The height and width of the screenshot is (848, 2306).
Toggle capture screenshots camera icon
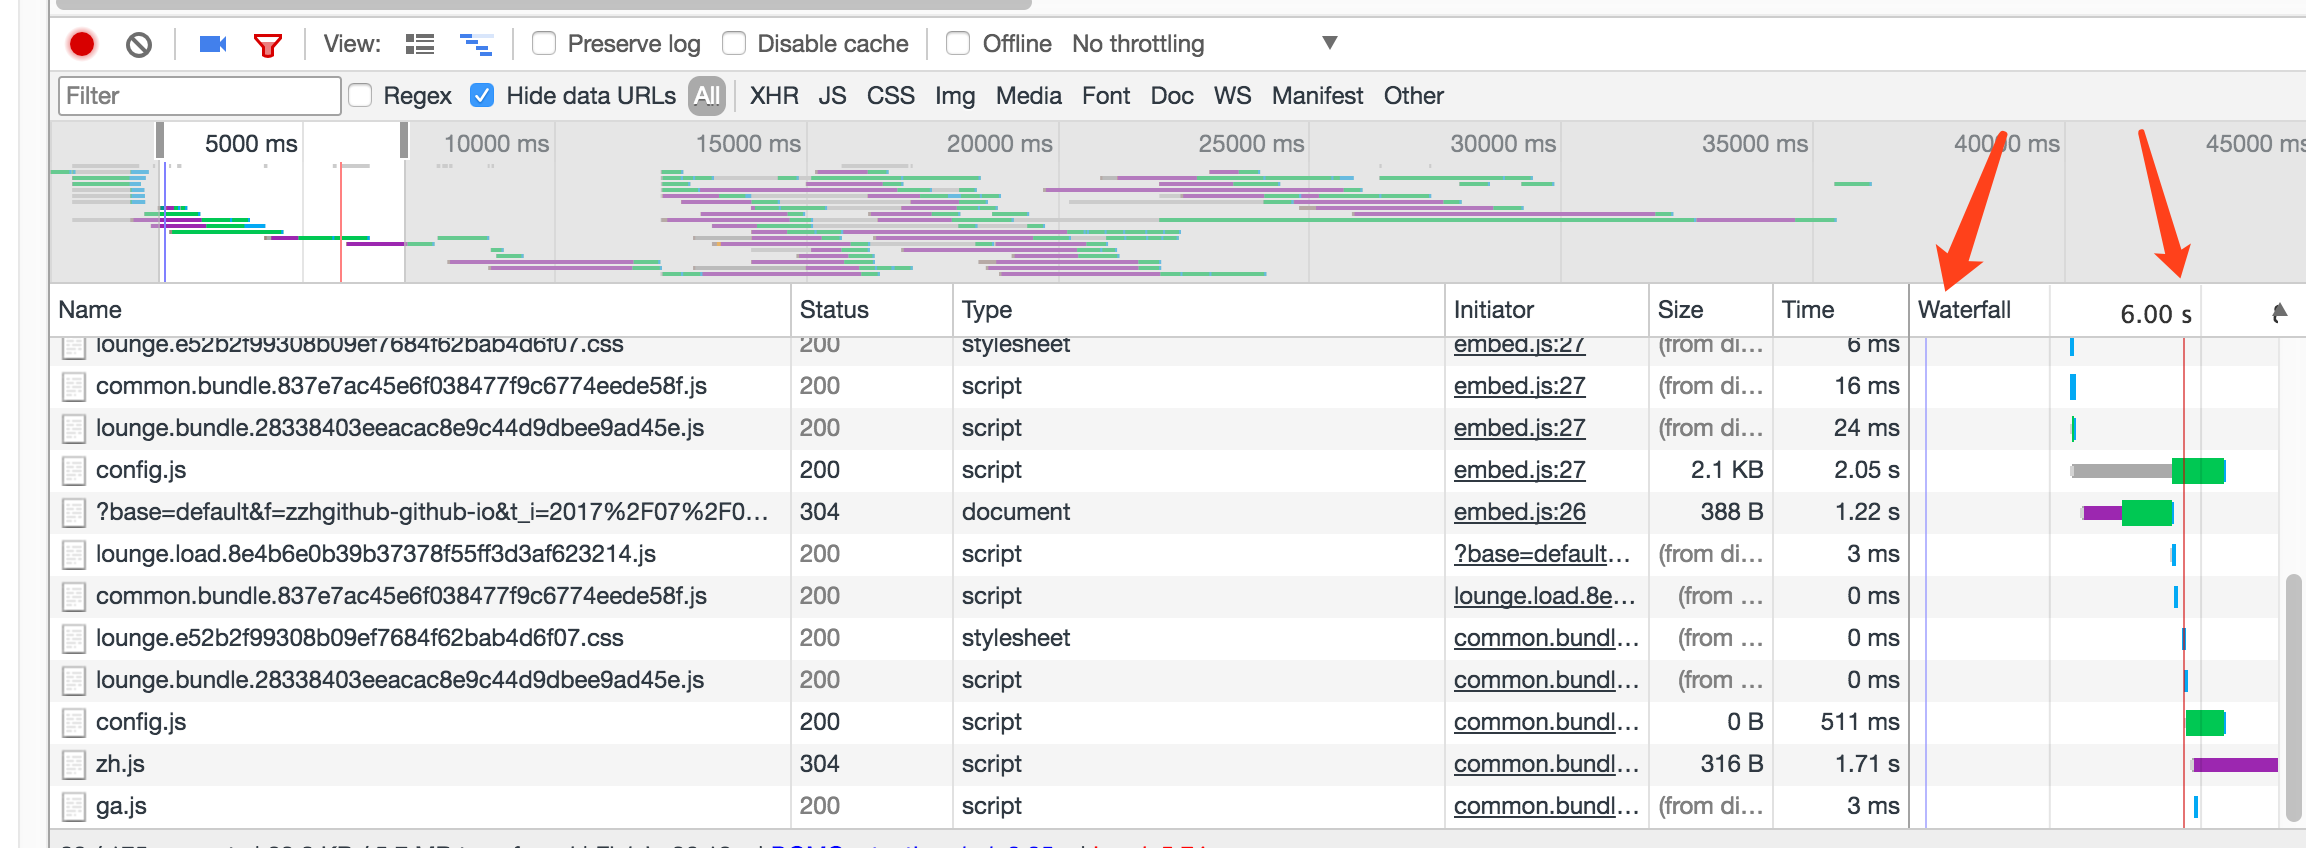[212, 44]
